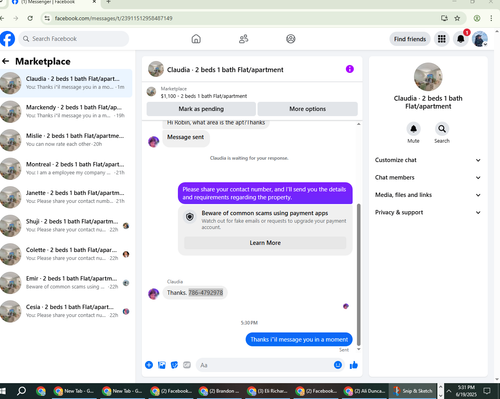
Task: Switch to Eli Richar Chrome taskbar window
Action: pos(267,391)
